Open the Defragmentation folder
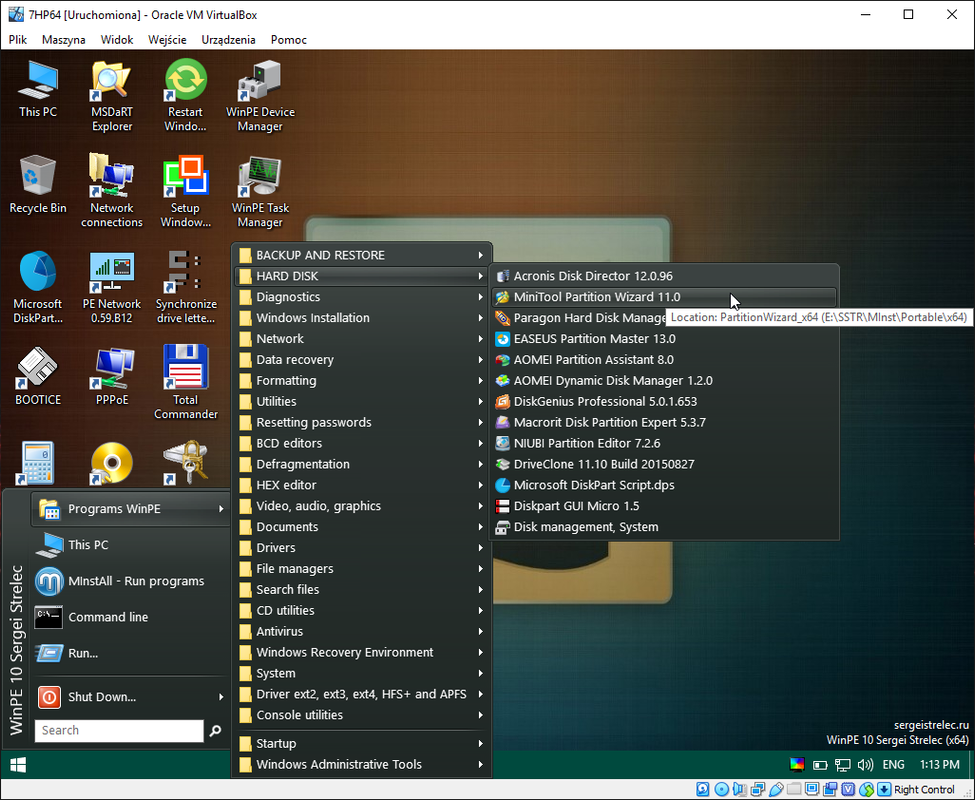 [x=361, y=464]
